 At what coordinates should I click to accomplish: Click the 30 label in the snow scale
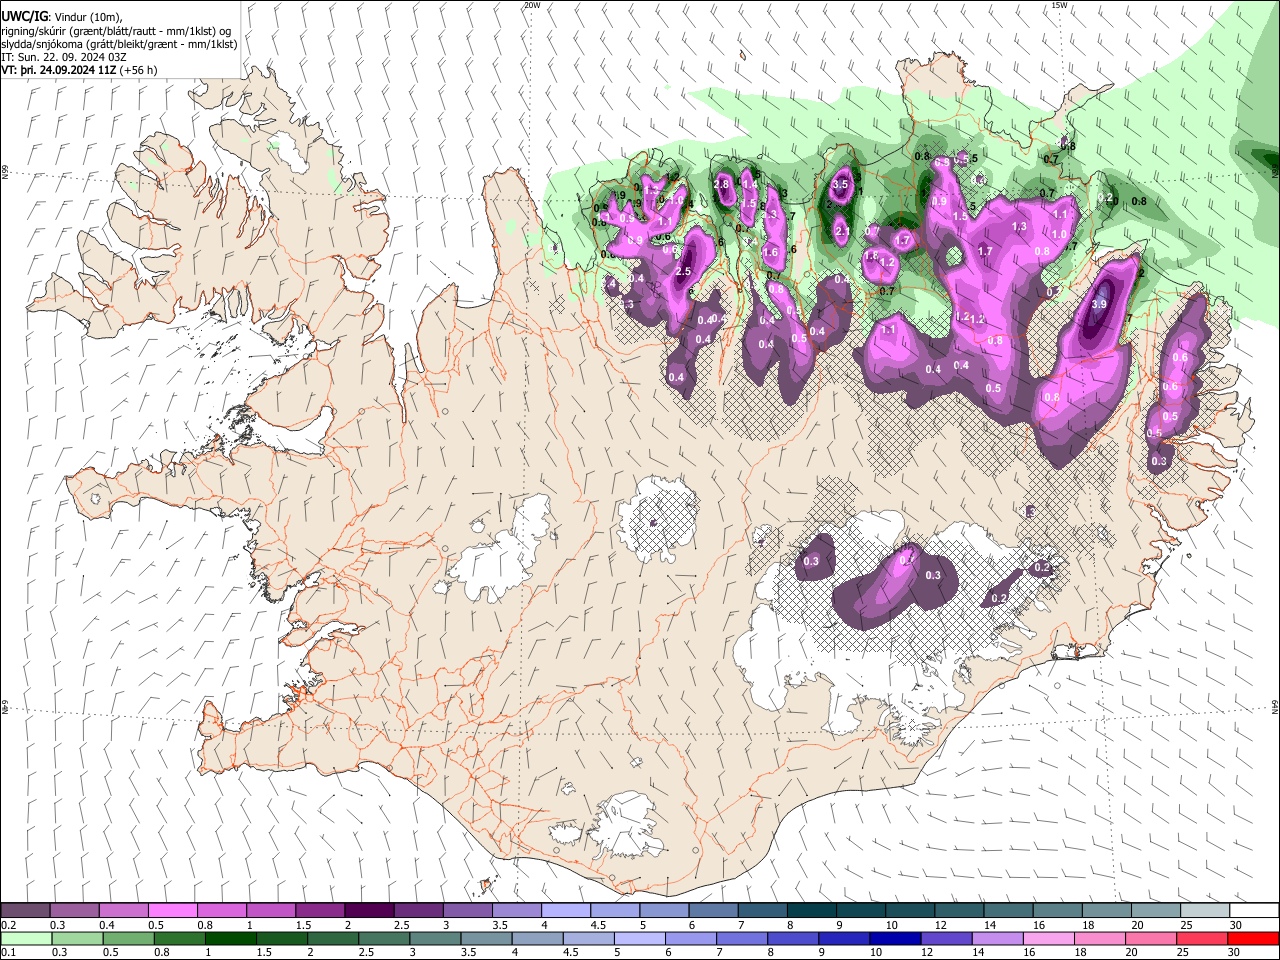1234,925
